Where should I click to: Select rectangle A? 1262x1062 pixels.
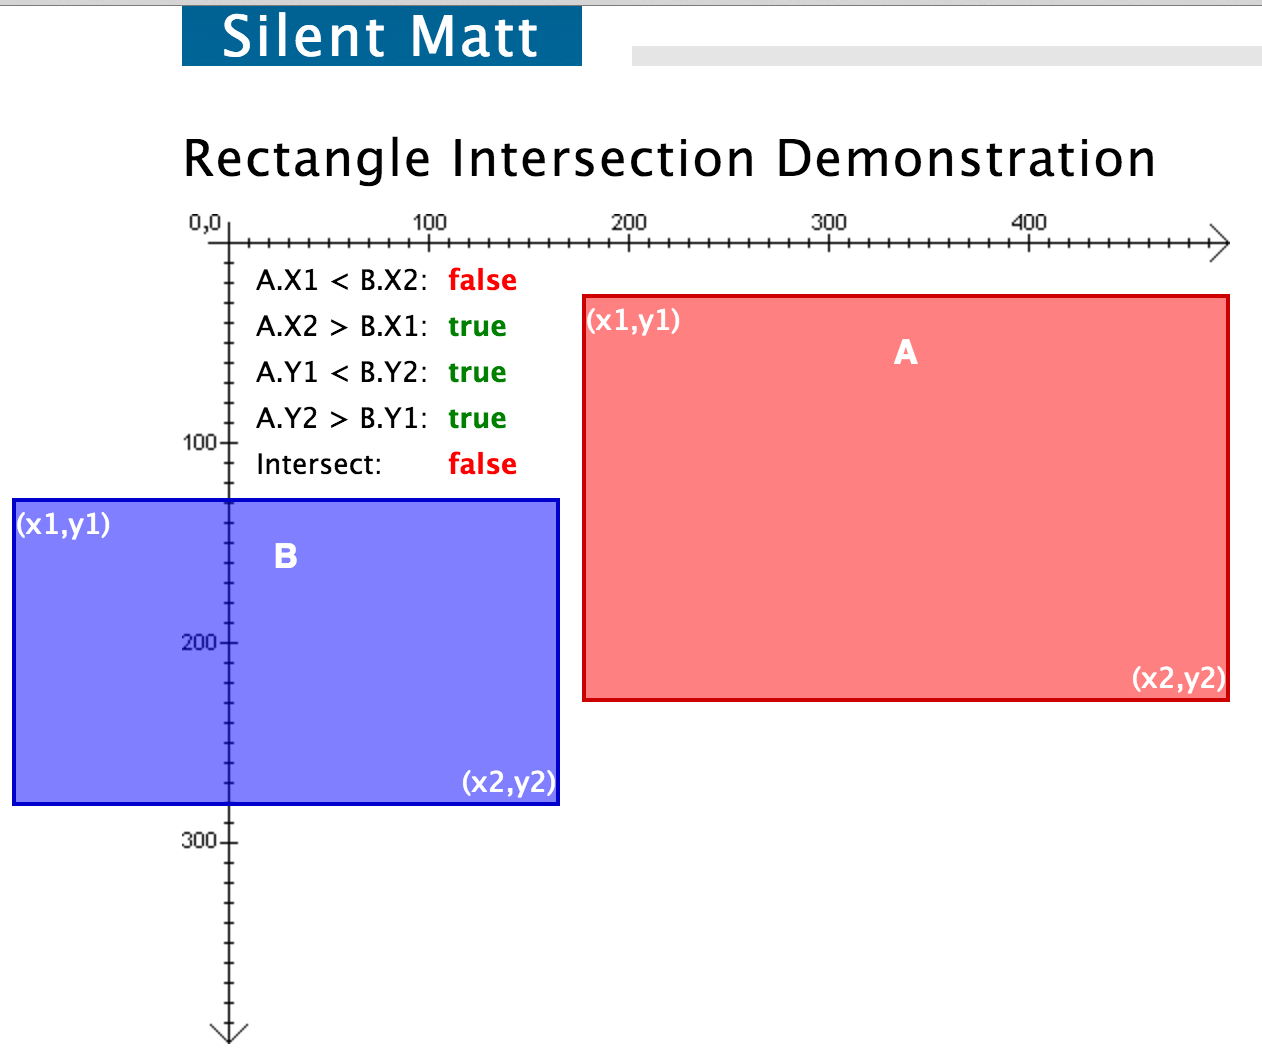[x=905, y=500]
